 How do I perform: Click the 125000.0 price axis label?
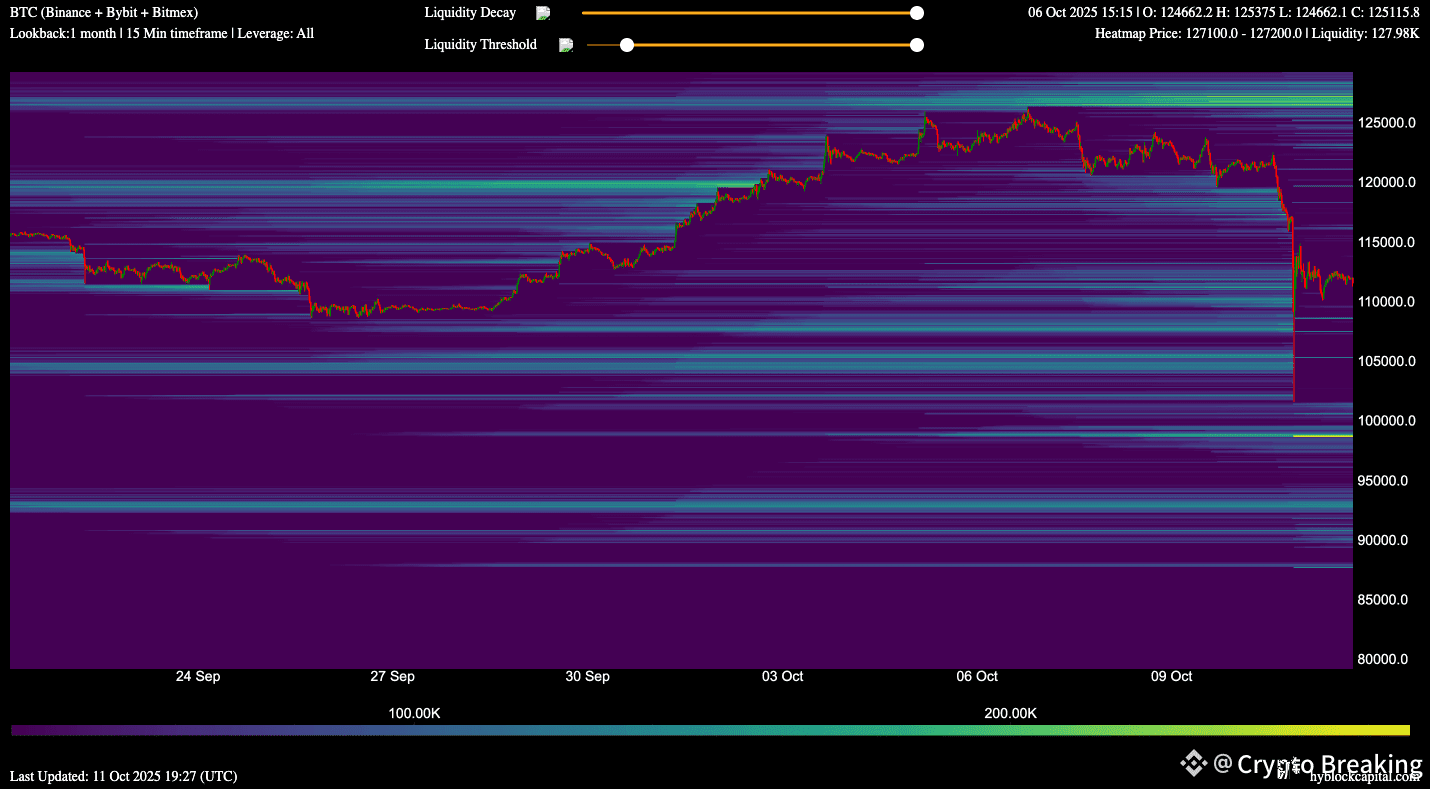click(x=1386, y=123)
